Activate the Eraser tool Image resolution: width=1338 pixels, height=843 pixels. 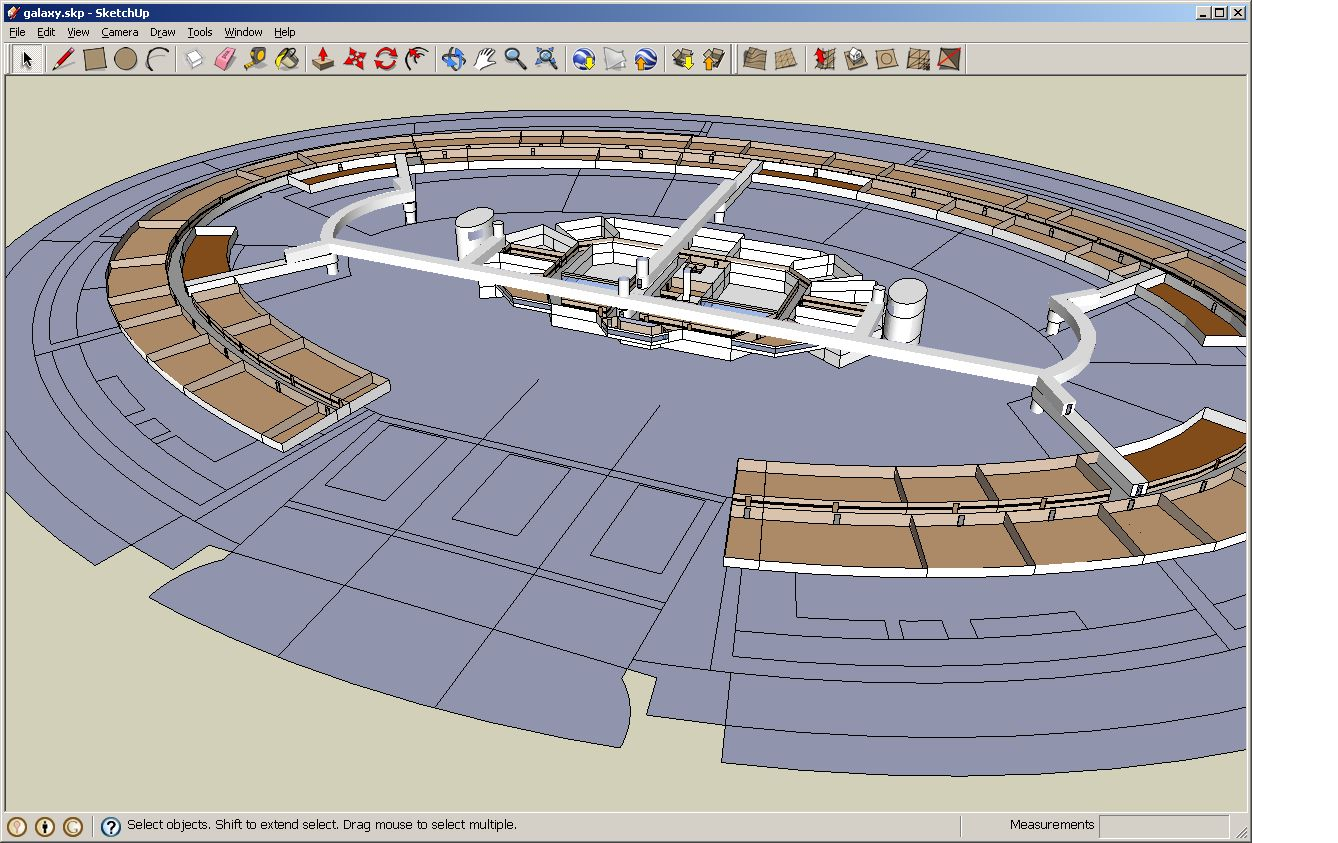(x=224, y=59)
